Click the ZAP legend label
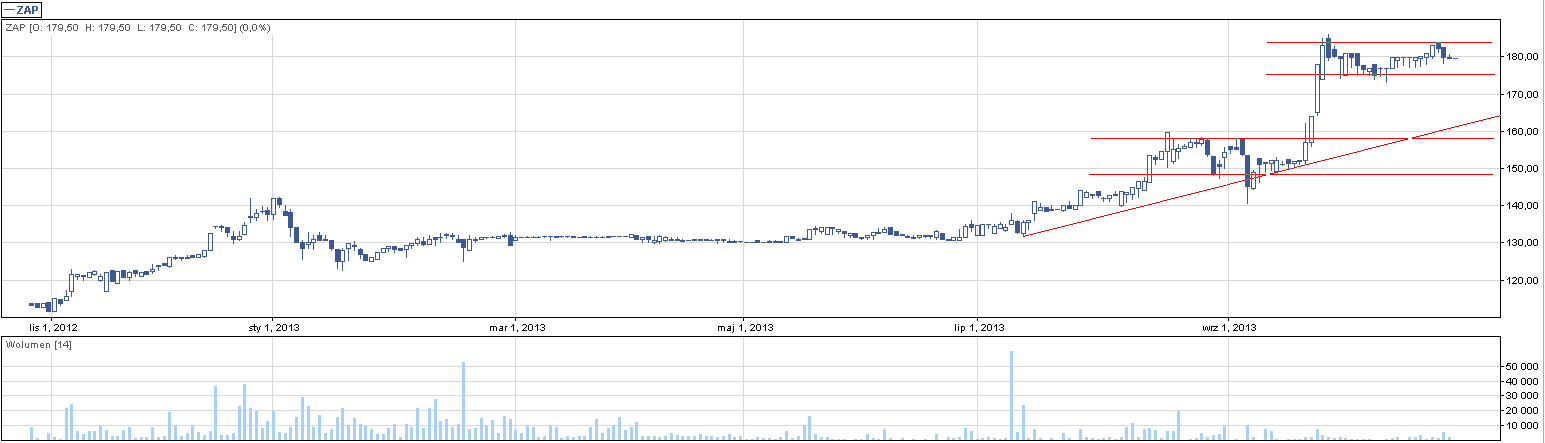This screenshot has width=1545, height=443. point(20,9)
